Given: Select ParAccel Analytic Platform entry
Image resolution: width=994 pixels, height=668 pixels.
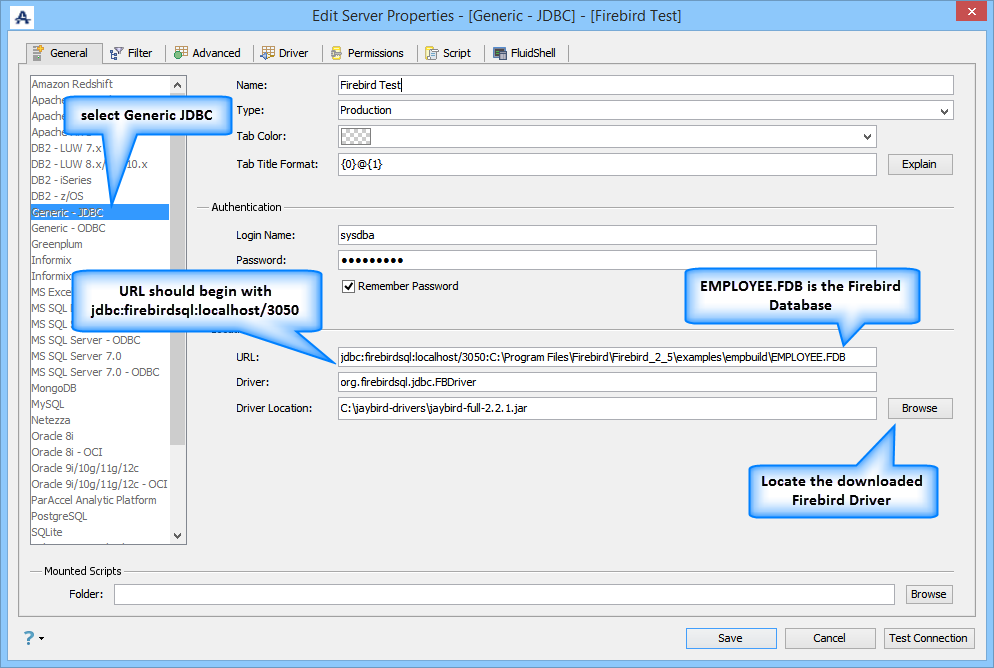Looking at the screenshot, I should point(100,500).
